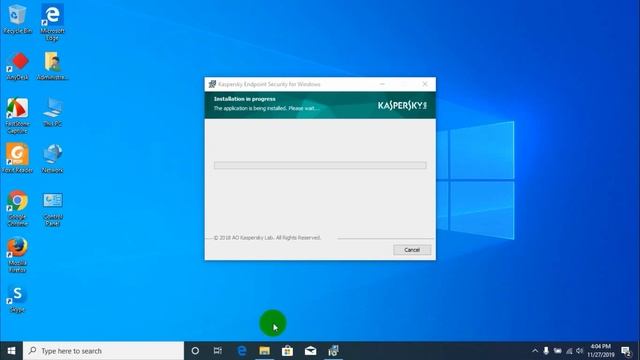Click the Kaspersky logo in installer header
This screenshot has width=640, height=360.
pyautogui.click(x=402, y=106)
